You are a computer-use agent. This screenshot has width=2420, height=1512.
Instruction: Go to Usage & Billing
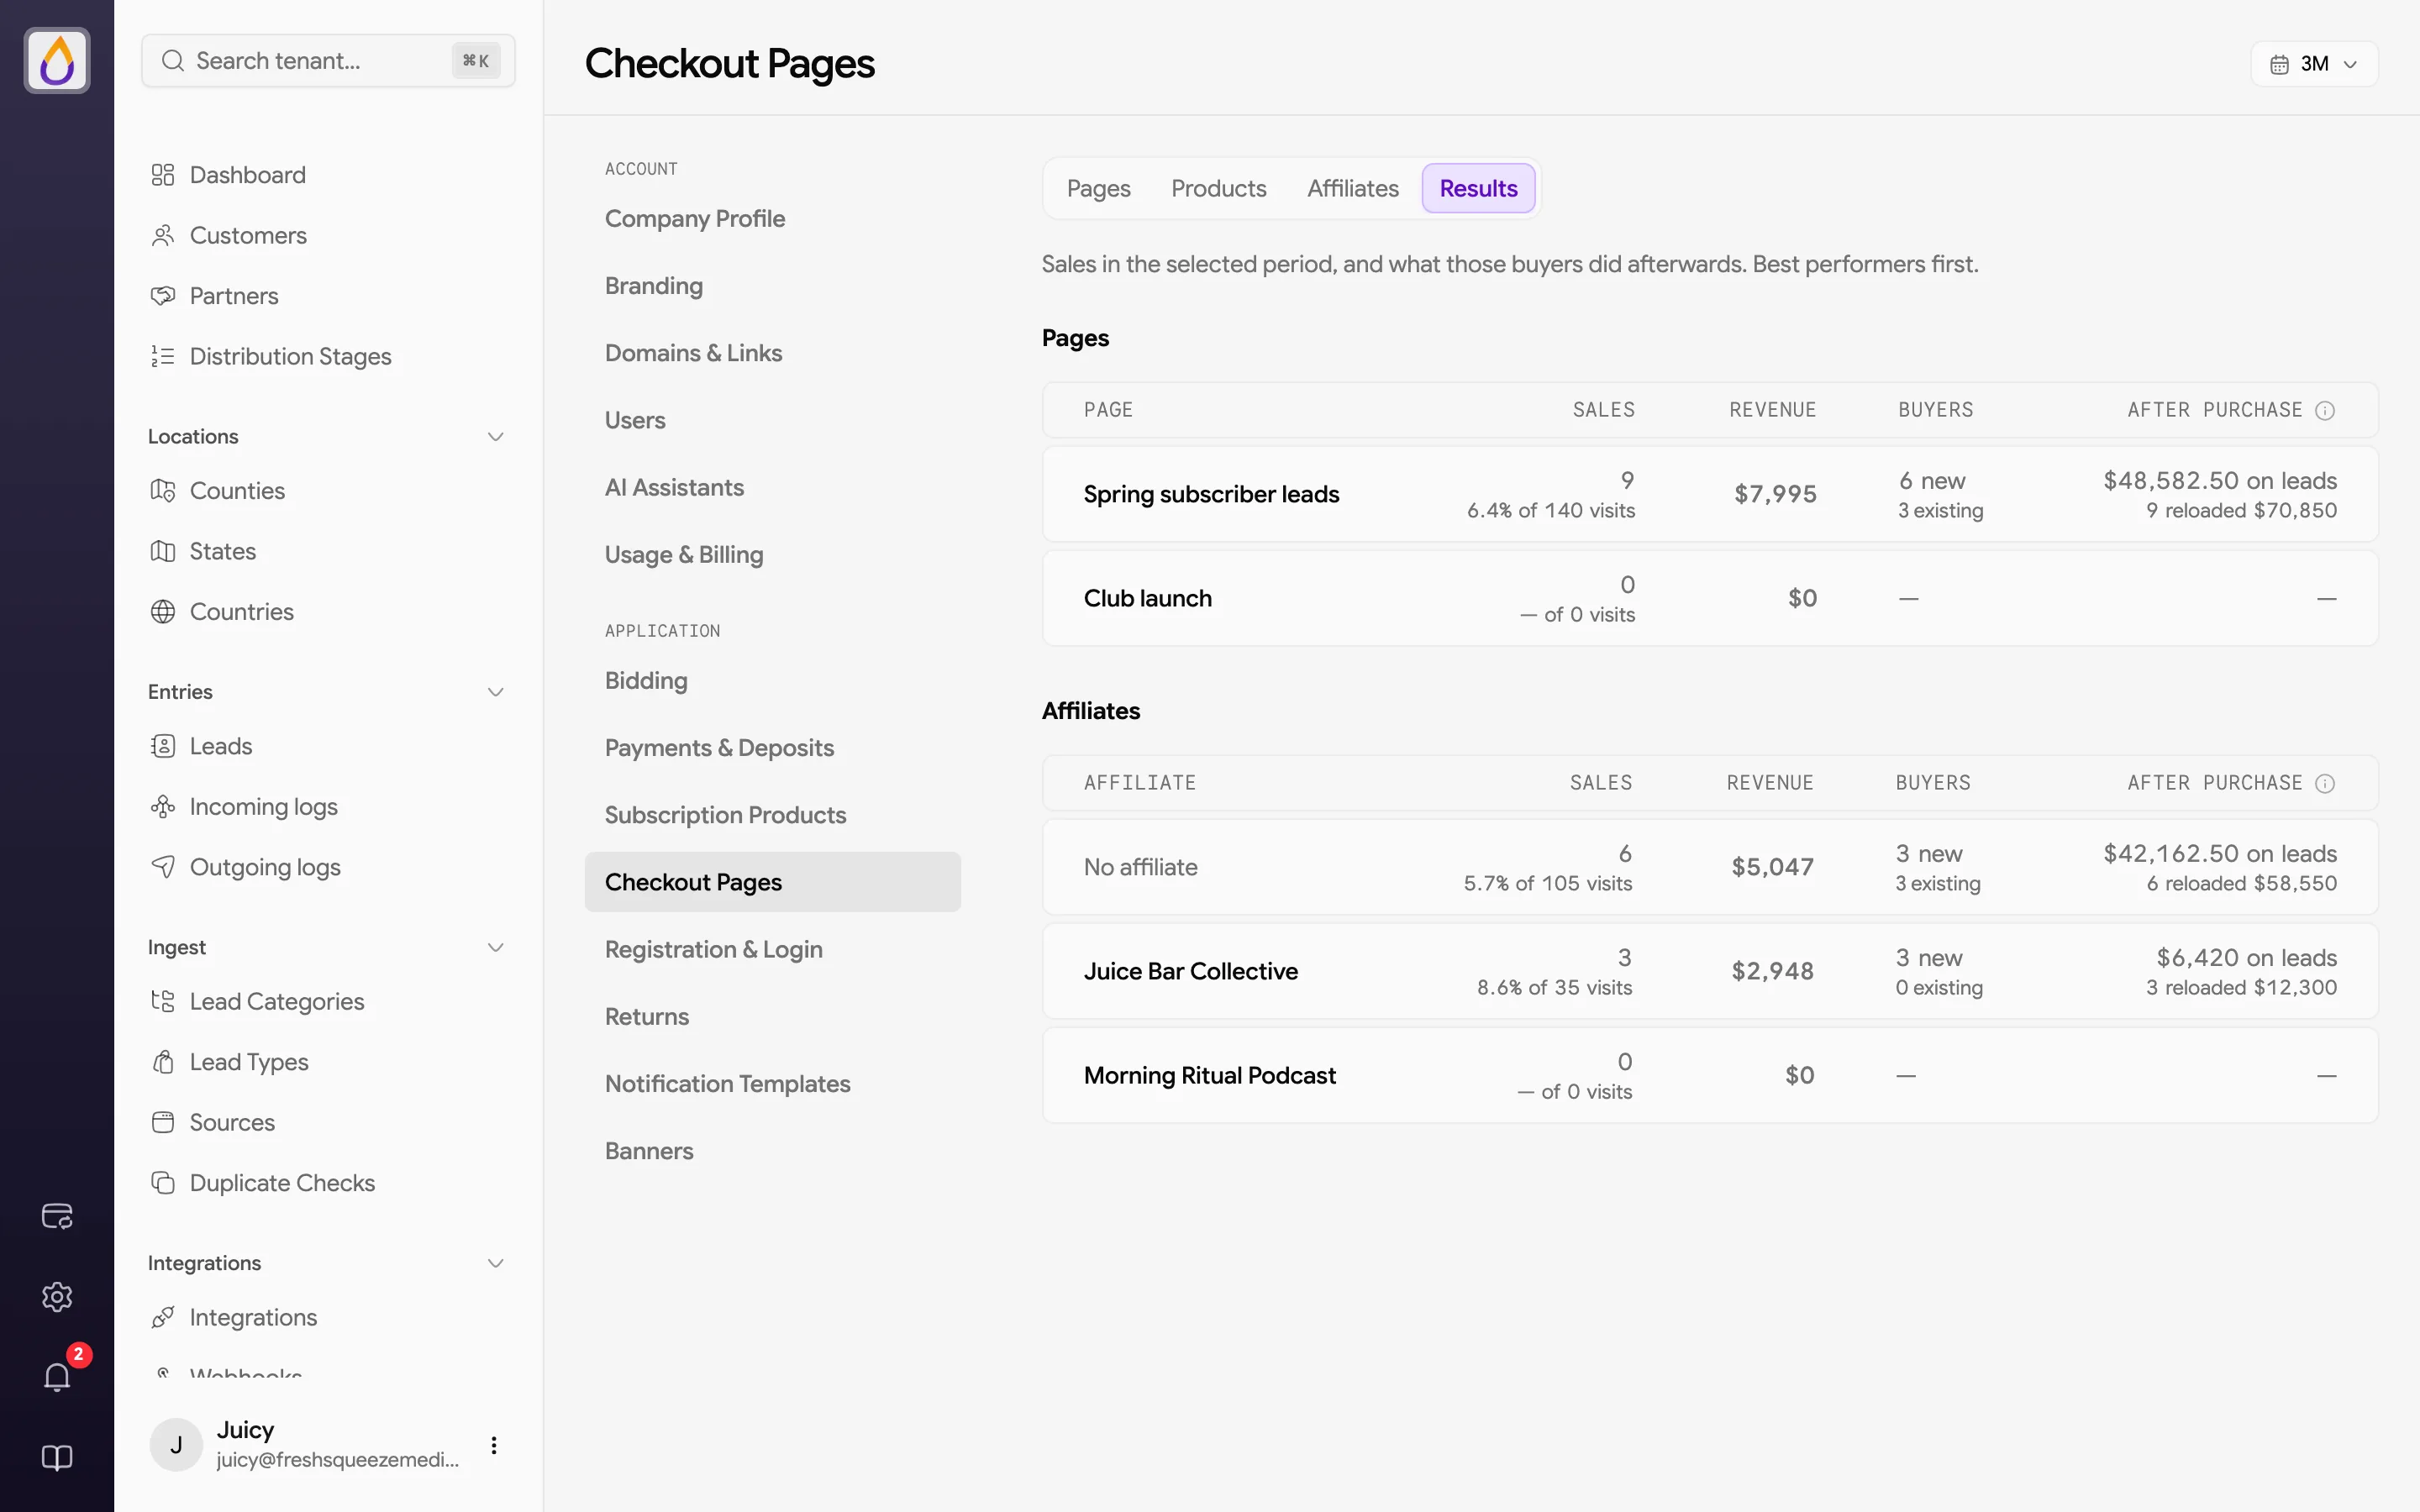tap(684, 555)
